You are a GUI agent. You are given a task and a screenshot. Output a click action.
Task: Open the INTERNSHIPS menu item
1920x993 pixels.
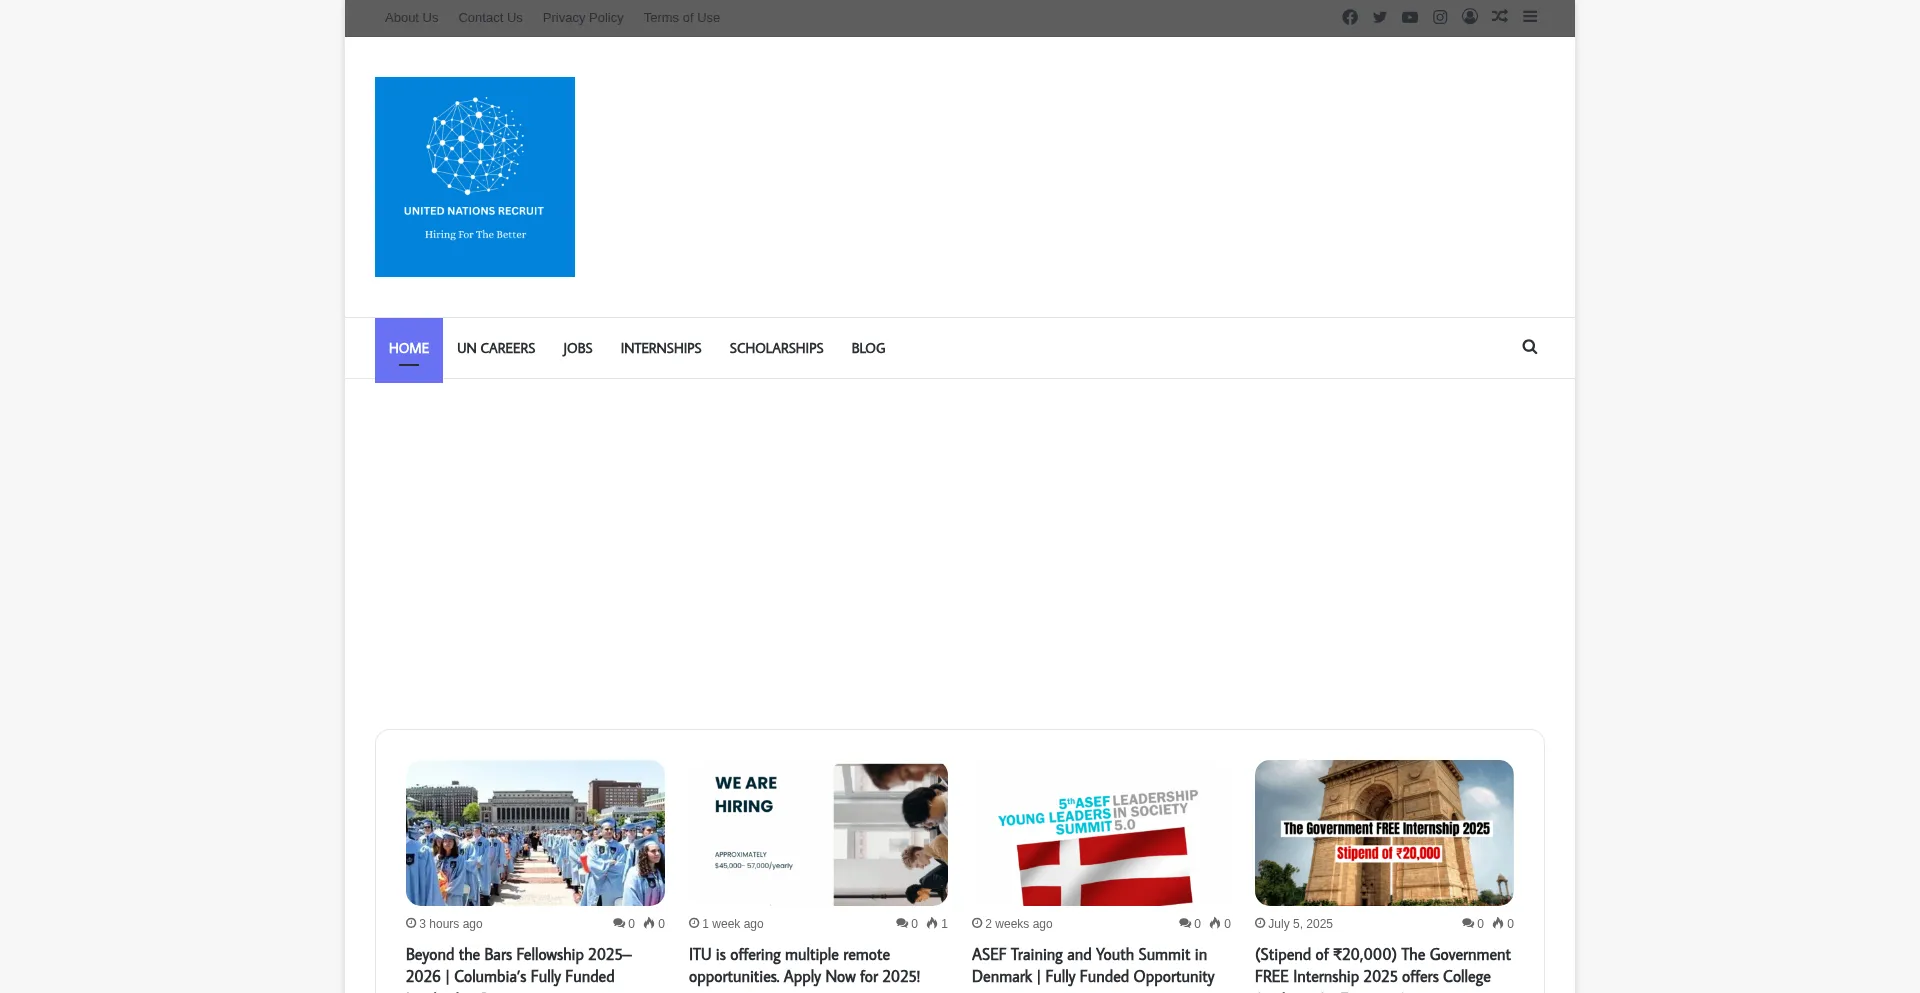661,348
